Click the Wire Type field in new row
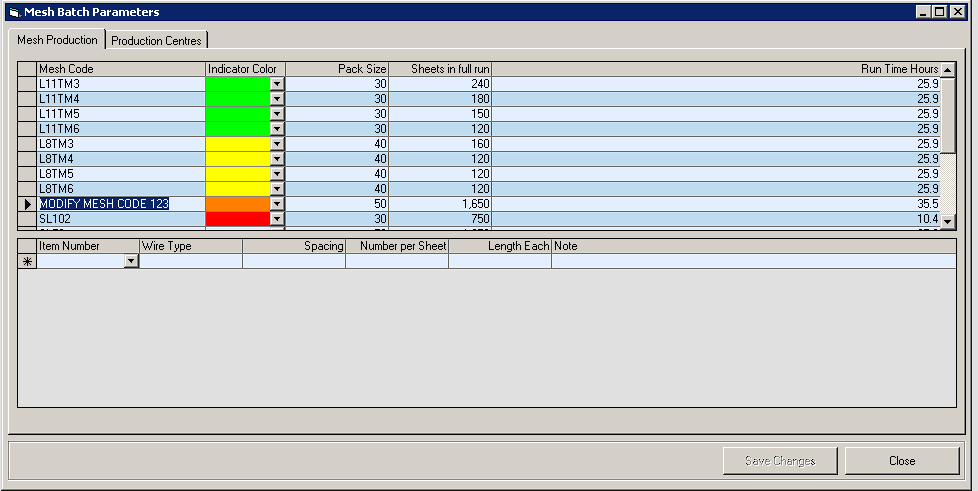The width and height of the screenshot is (978, 491). [x=191, y=261]
